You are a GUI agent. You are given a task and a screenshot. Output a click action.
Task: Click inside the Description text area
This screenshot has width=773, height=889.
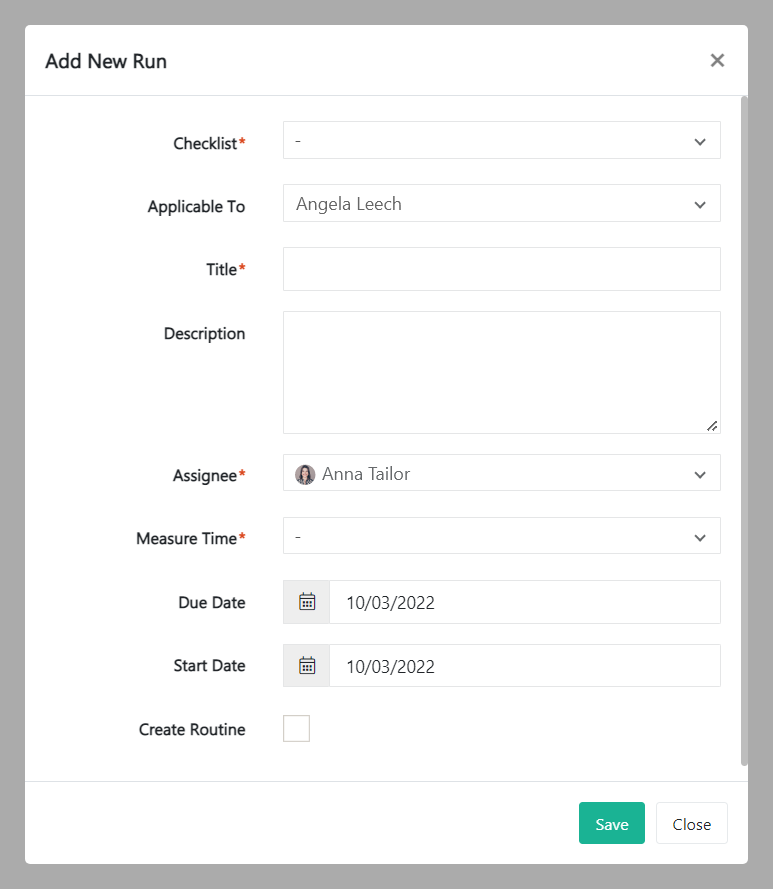[500, 370]
